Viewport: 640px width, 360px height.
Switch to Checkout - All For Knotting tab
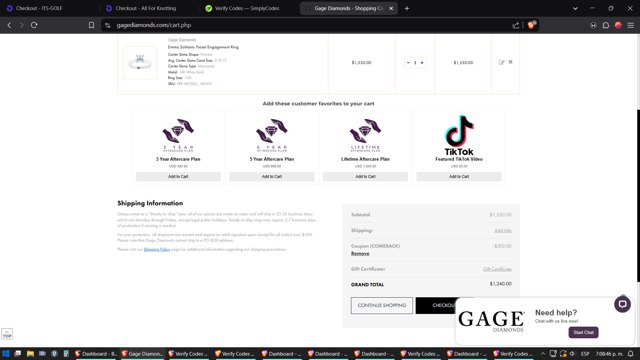[x=146, y=8]
